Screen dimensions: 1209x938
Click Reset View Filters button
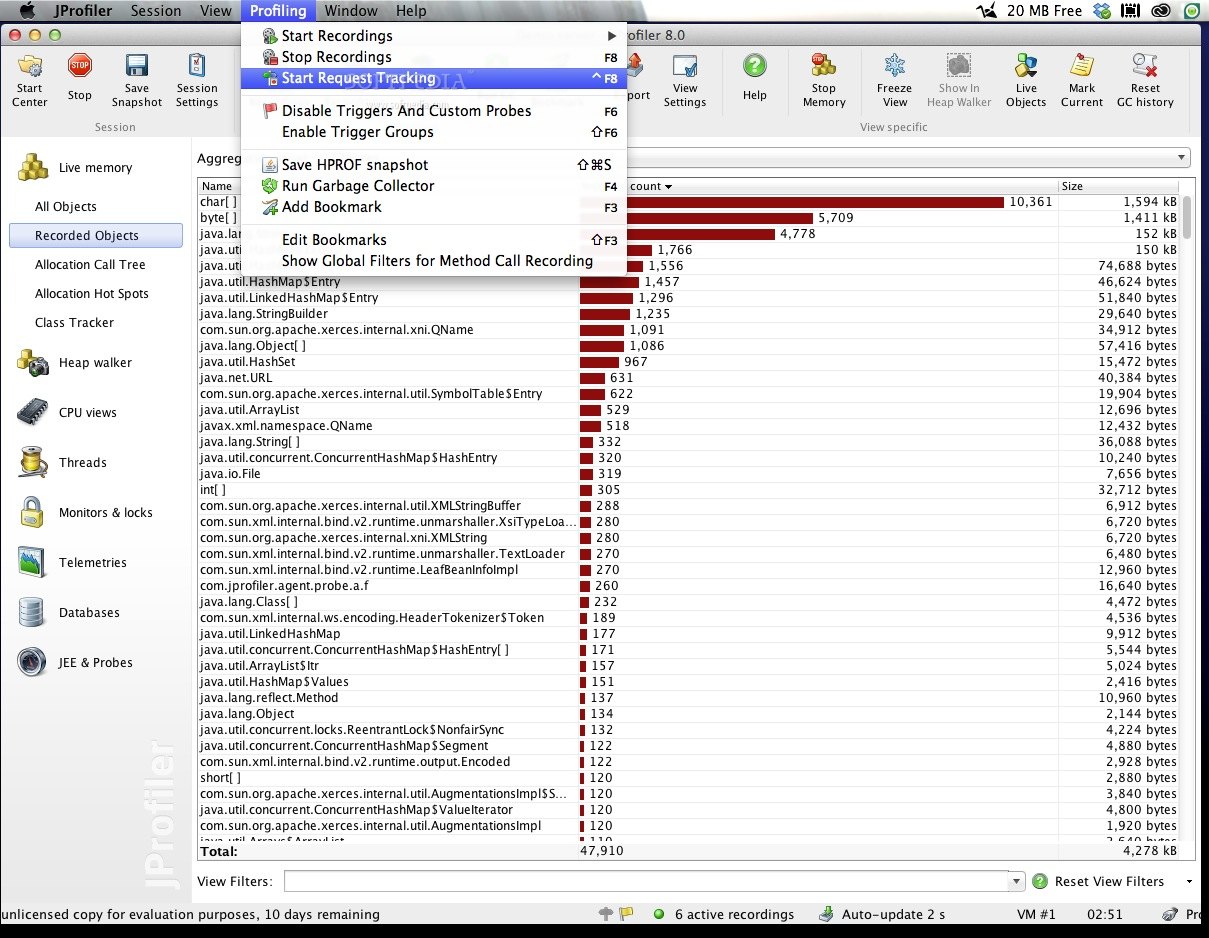[x=1109, y=881]
